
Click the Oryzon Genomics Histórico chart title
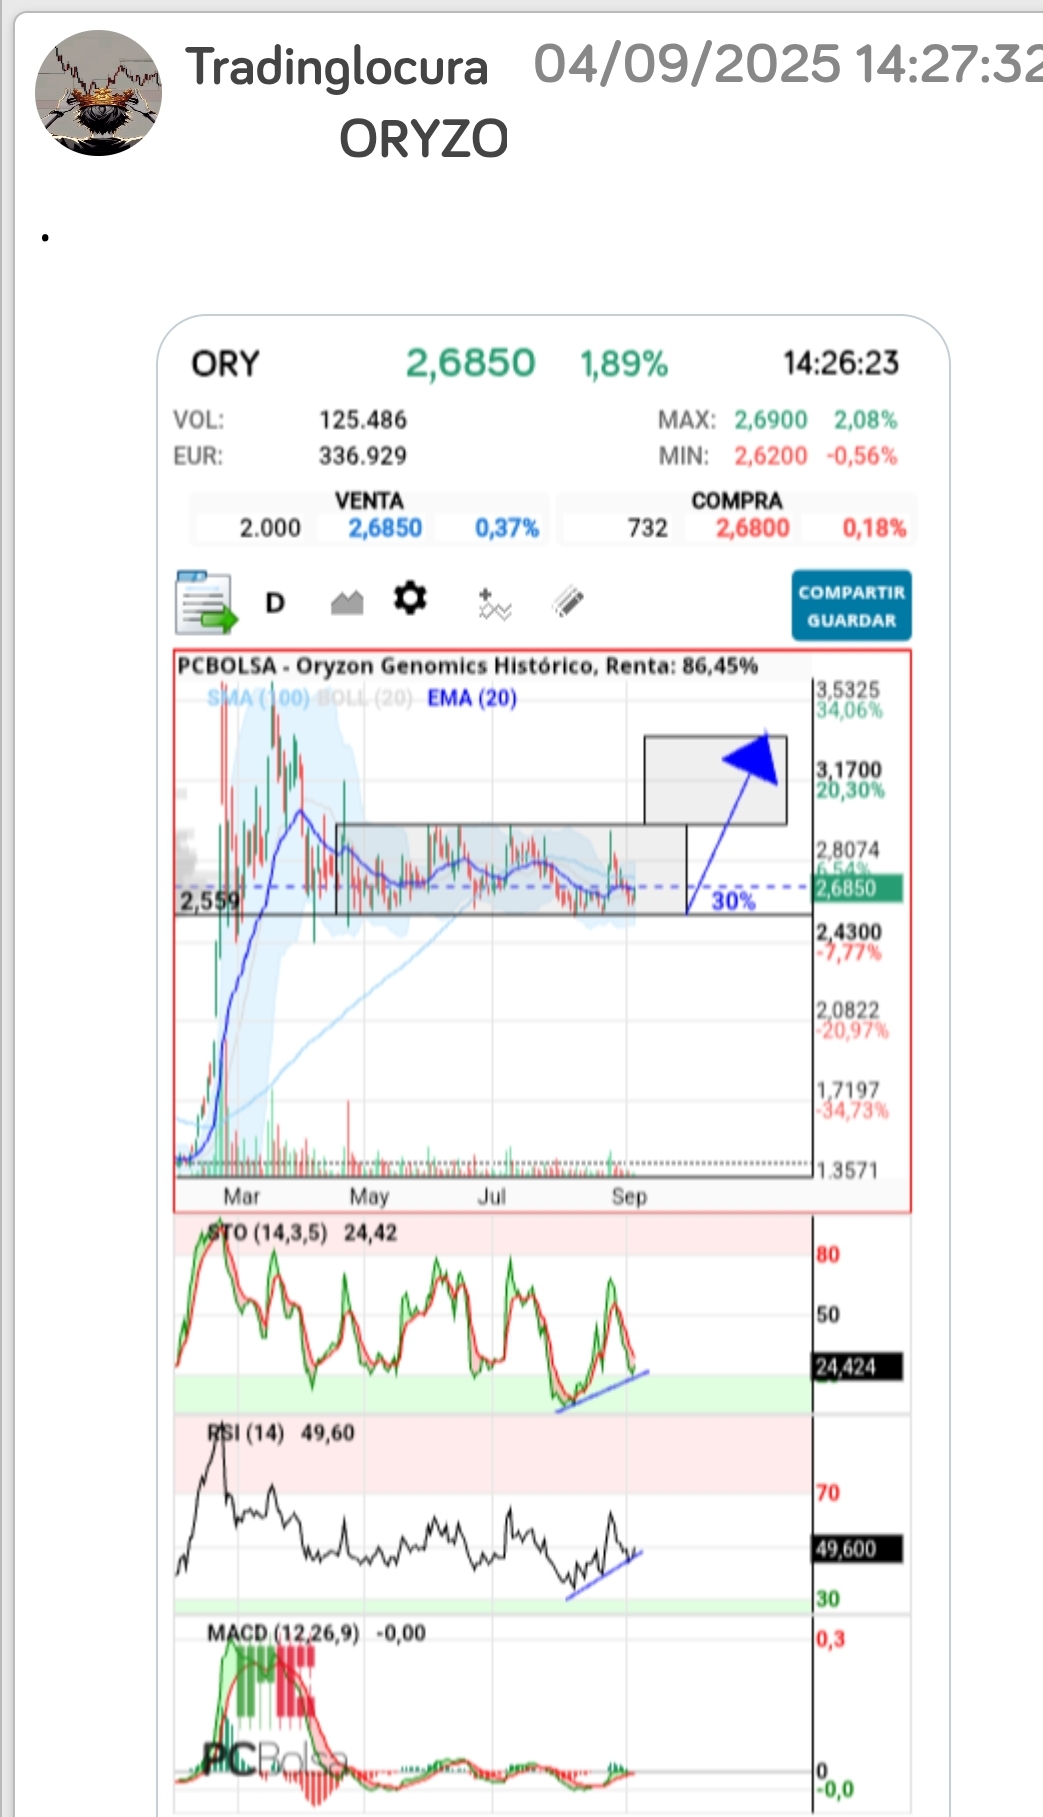pyautogui.click(x=467, y=666)
